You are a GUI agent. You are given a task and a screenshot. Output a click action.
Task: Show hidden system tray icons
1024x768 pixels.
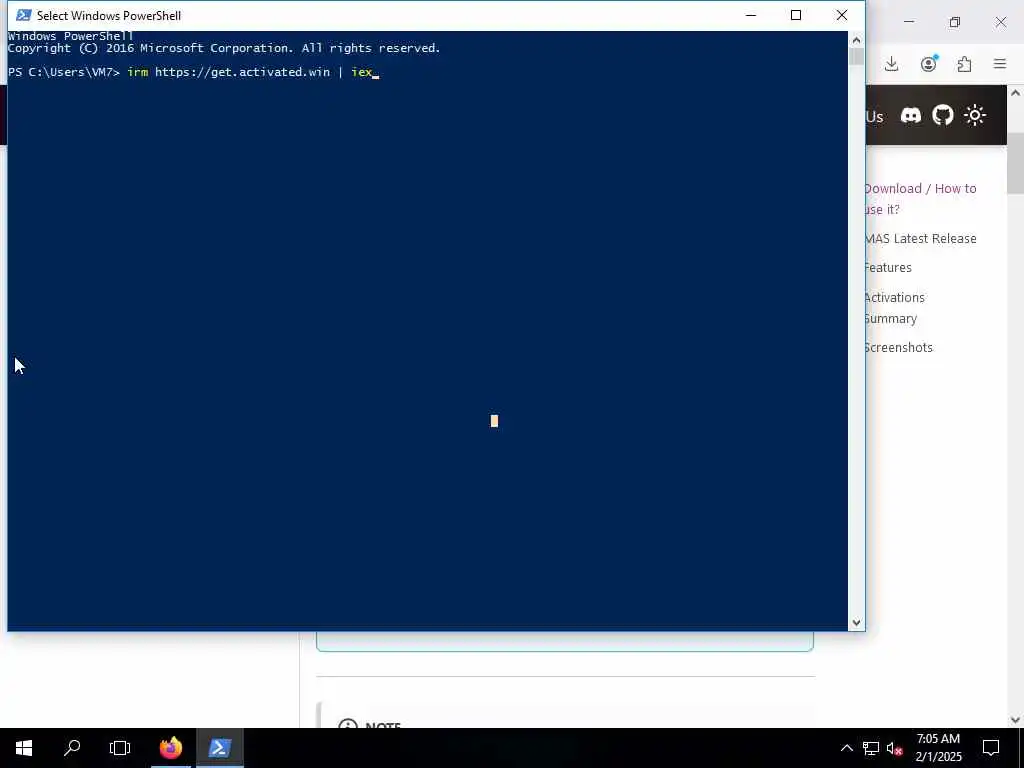click(x=846, y=748)
